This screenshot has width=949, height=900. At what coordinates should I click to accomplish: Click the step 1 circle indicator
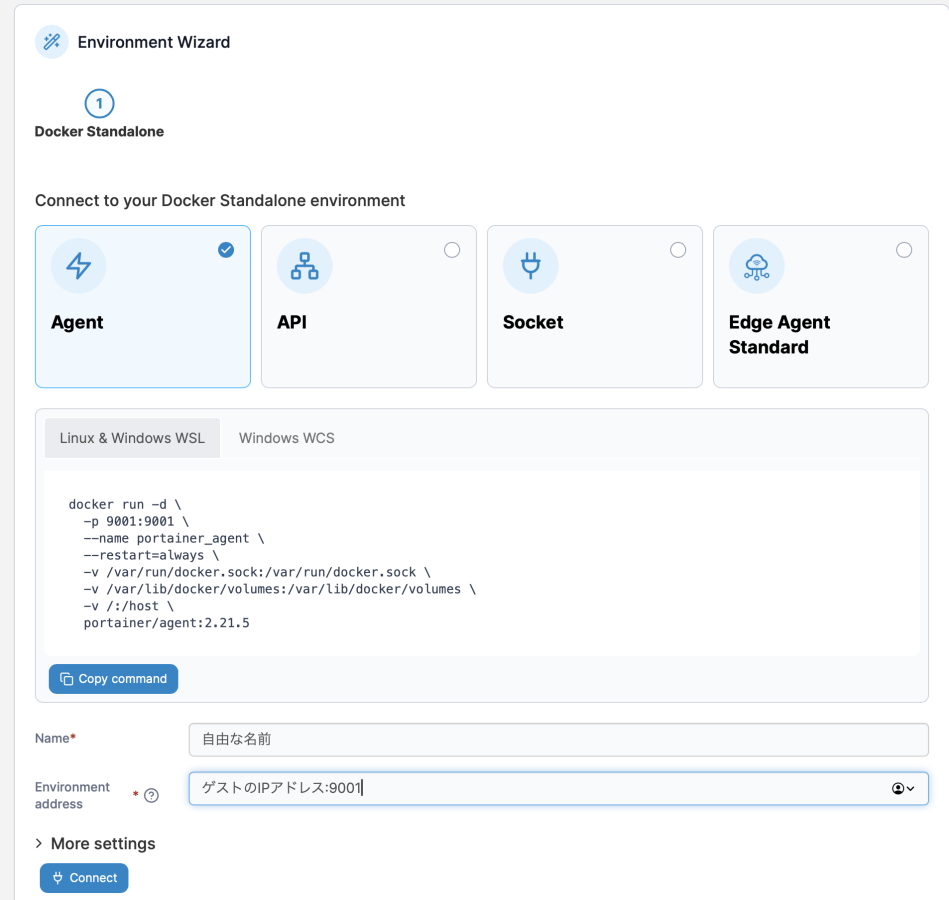coord(99,103)
